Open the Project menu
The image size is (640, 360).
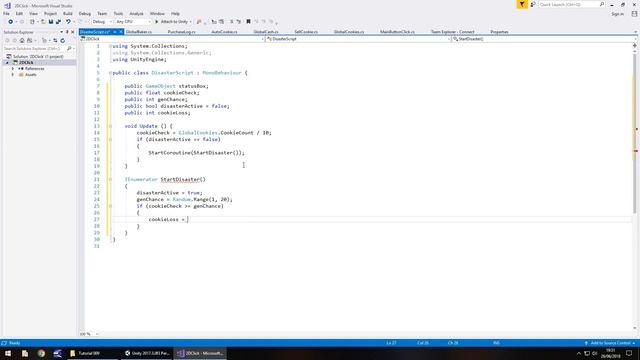point(50,14)
